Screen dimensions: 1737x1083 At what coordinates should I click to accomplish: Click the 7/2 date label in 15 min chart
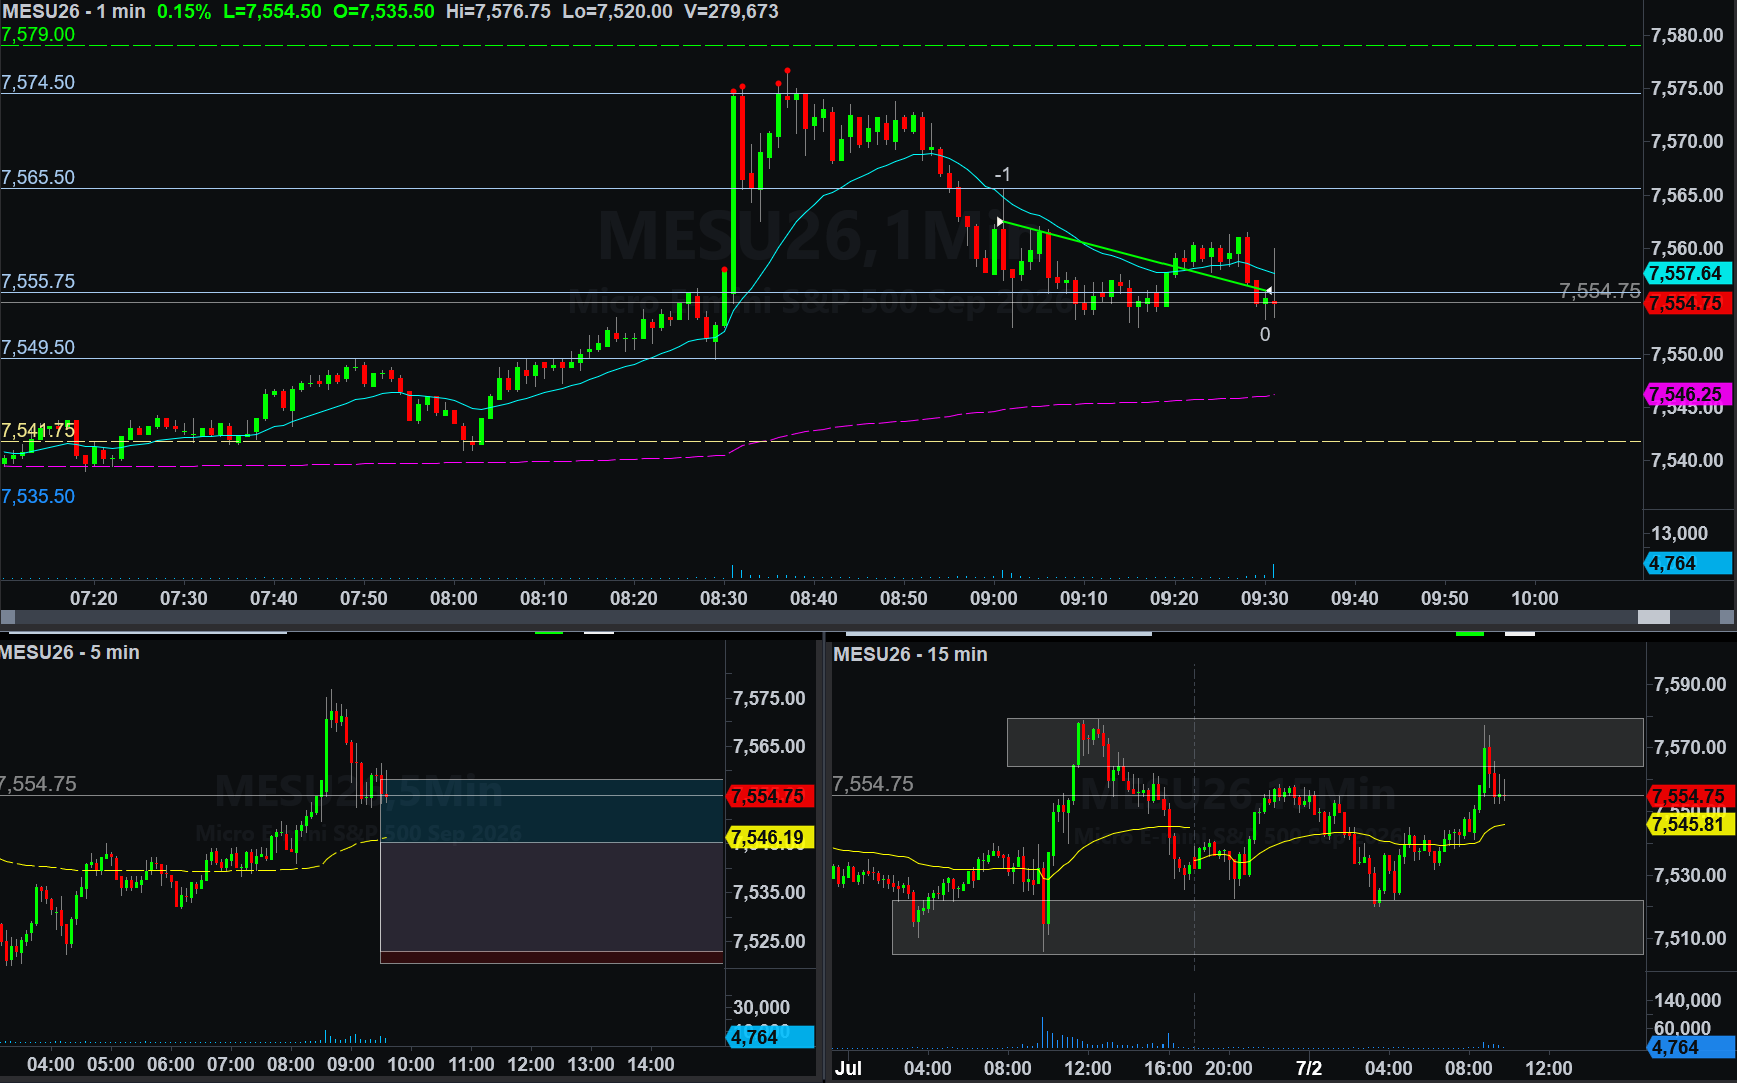click(1309, 1067)
